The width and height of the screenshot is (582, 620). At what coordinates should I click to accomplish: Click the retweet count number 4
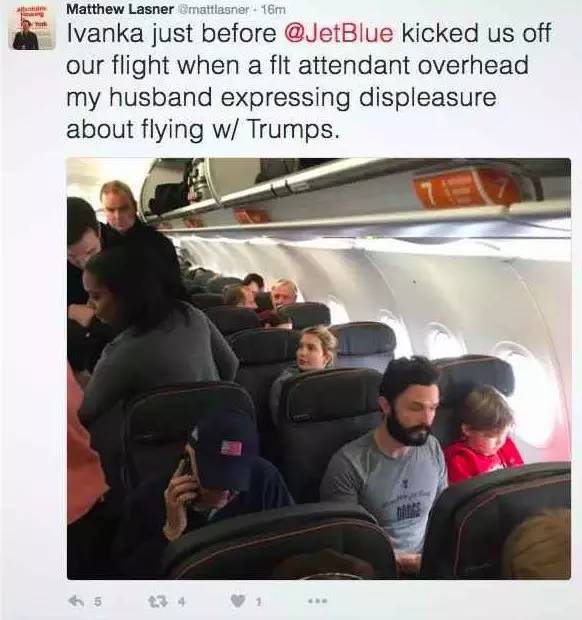coord(181,602)
